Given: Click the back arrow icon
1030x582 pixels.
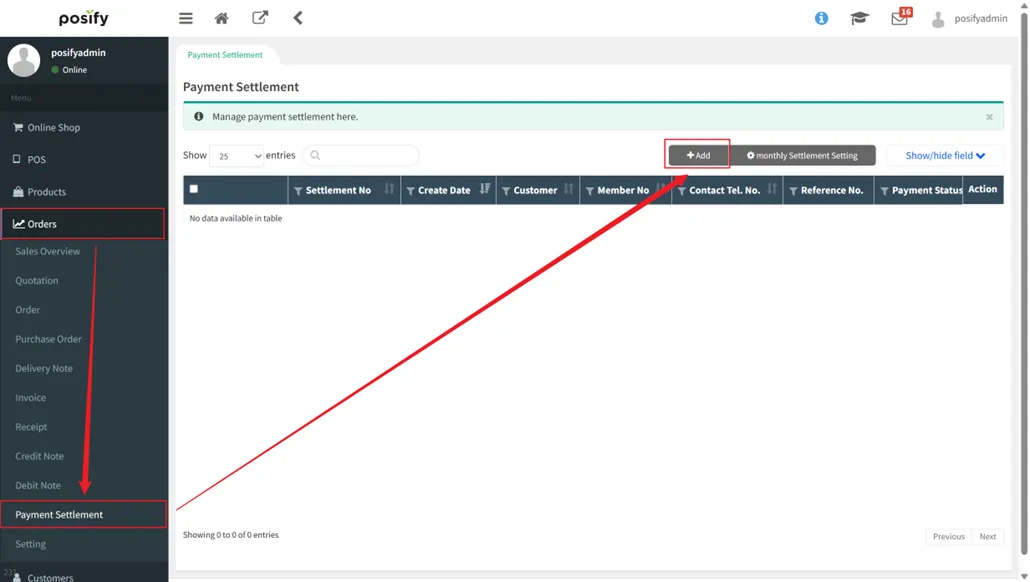Looking at the screenshot, I should [298, 18].
